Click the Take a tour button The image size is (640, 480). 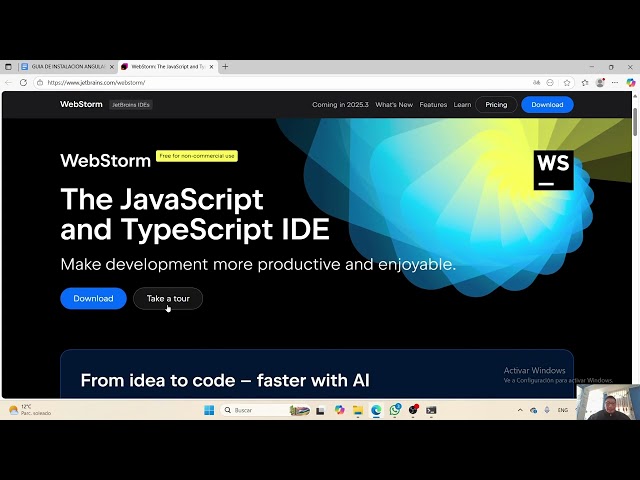(x=168, y=298)
